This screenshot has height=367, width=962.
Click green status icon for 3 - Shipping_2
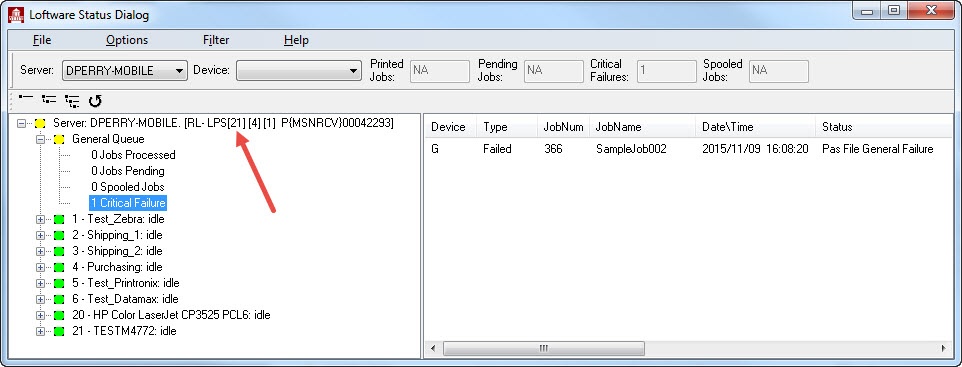[59, 251]
